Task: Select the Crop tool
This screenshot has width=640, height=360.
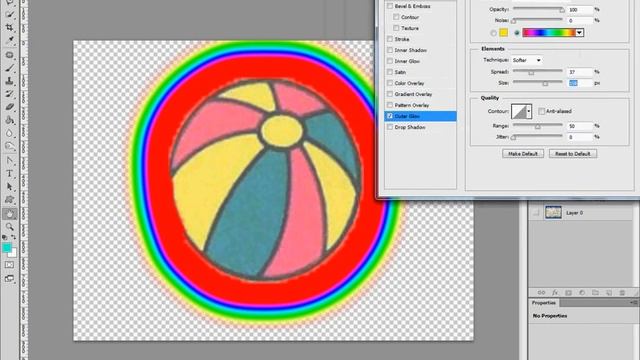Action: point(10,27)
